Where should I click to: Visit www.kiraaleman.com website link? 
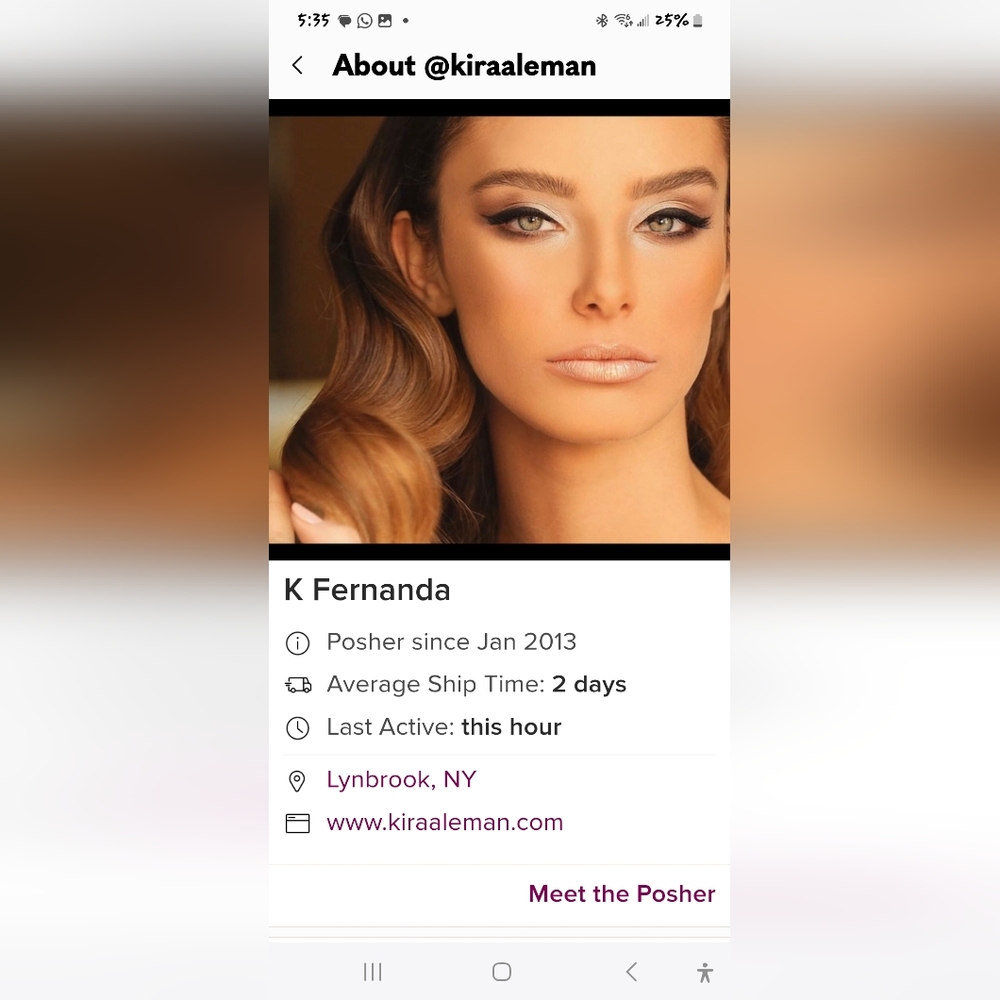pos(445,822)
